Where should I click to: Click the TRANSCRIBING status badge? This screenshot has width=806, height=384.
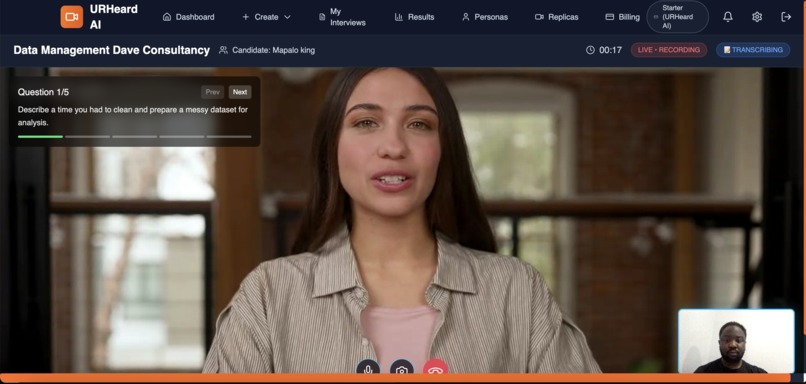753,50
